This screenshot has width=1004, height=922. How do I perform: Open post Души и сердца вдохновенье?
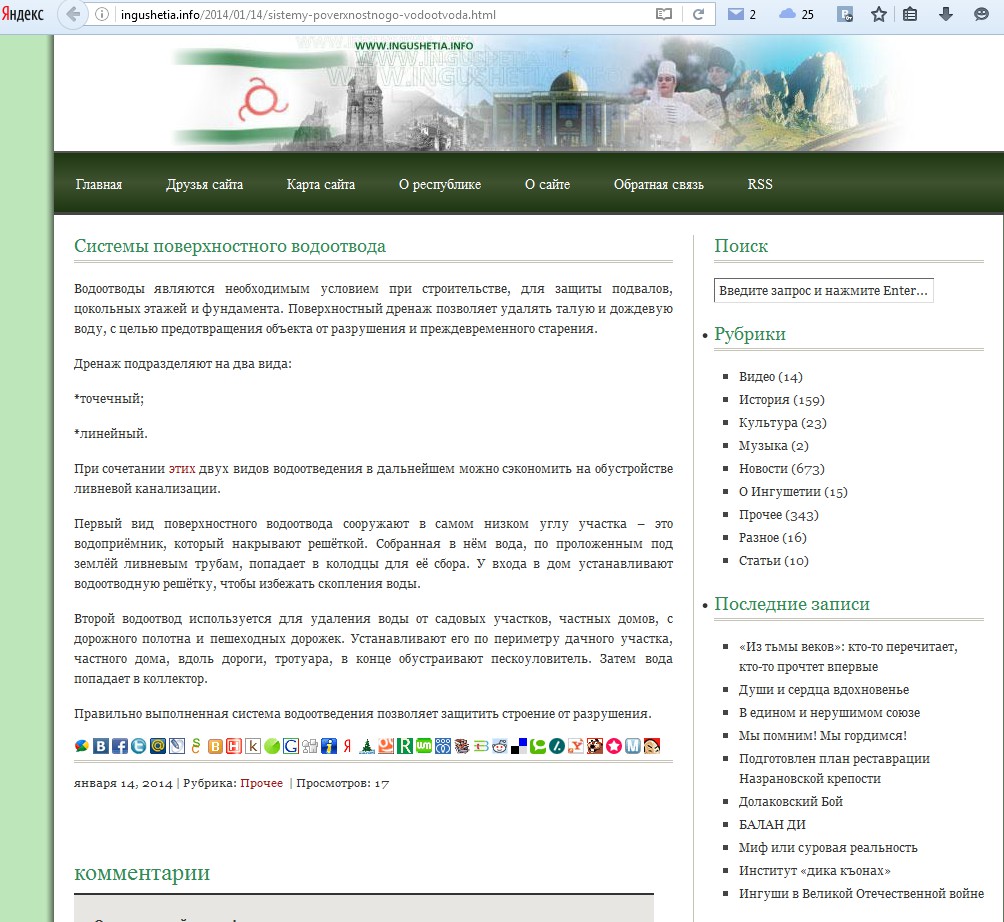[824, 690]
